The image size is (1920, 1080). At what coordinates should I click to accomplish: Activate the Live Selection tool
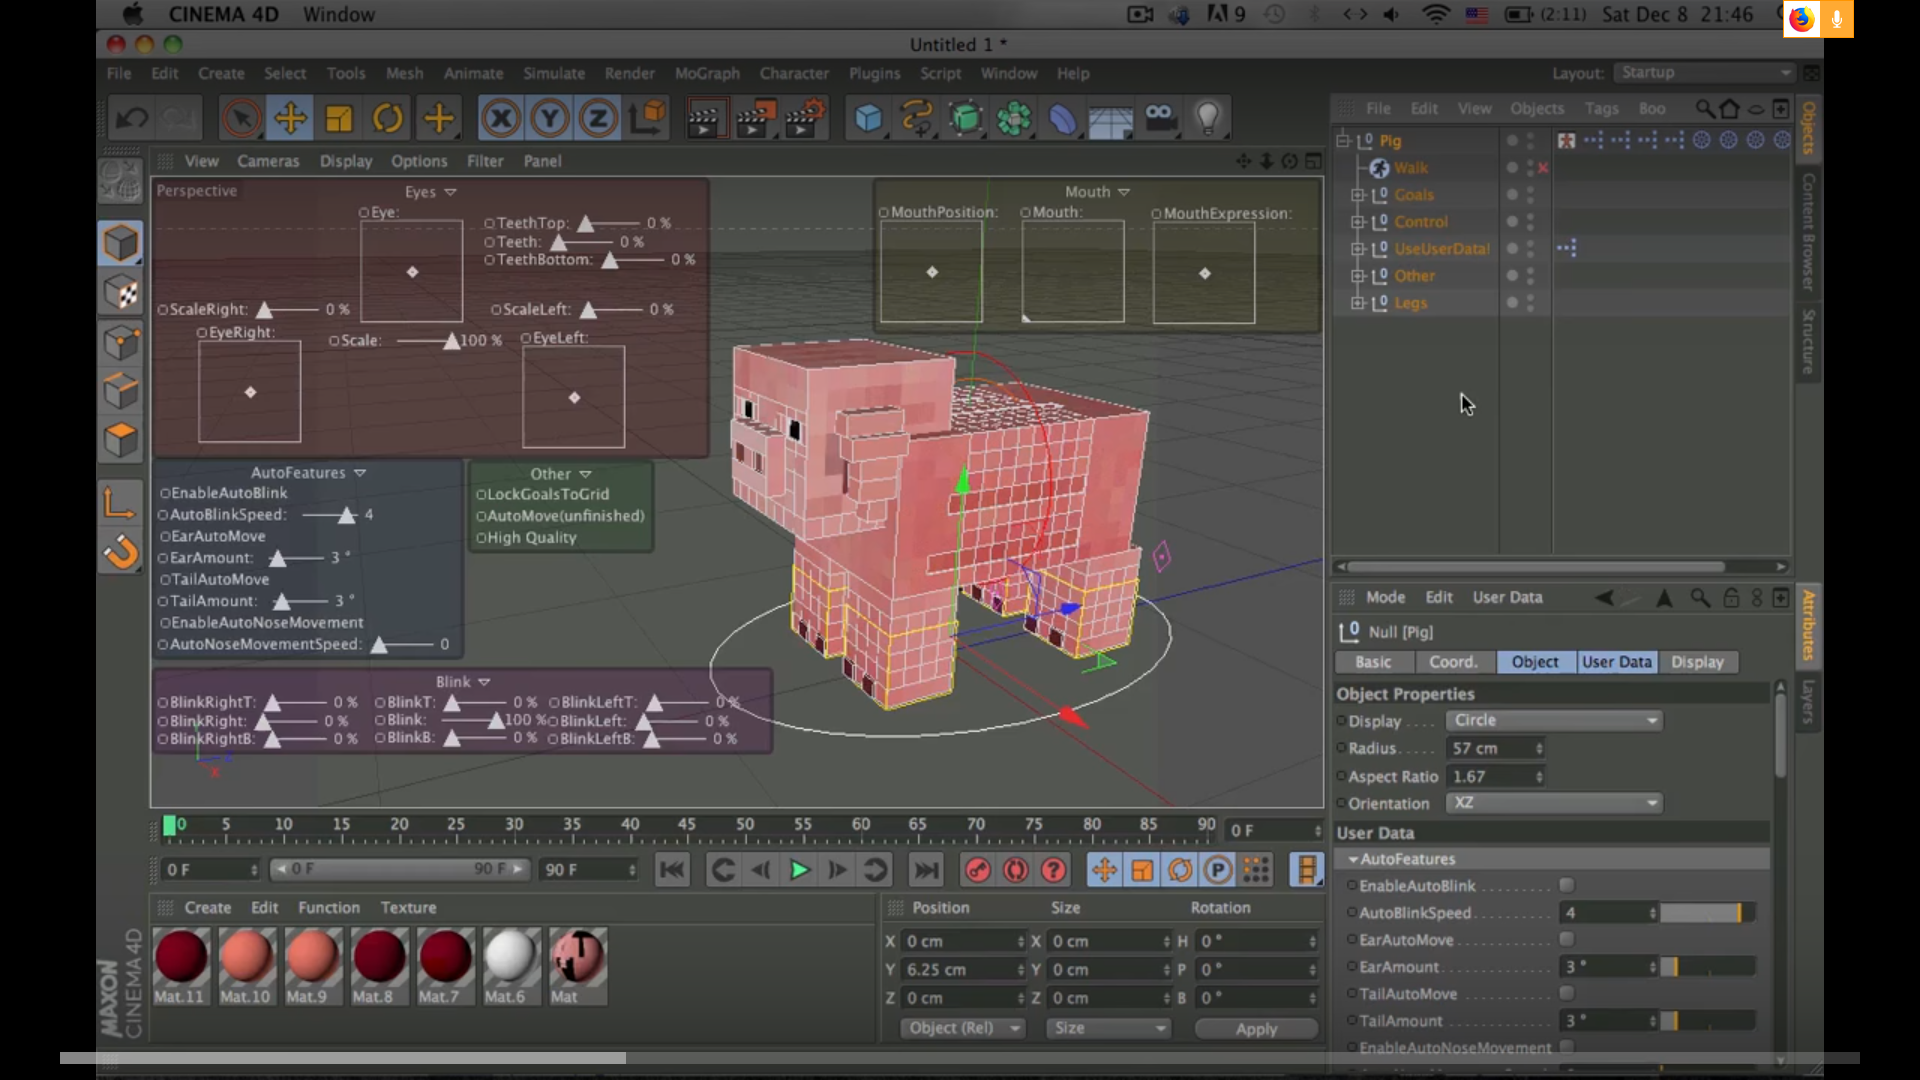click(x=241, y=119)
